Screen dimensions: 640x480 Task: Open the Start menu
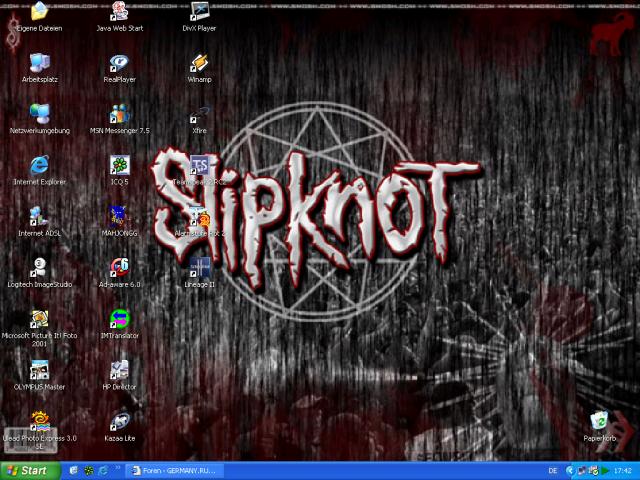click(x=30, y=471)
